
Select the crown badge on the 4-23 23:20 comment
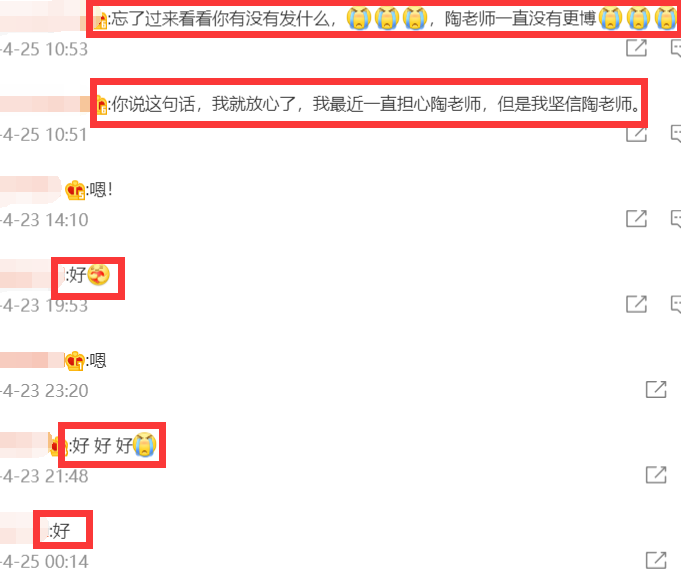pos(75,361)
